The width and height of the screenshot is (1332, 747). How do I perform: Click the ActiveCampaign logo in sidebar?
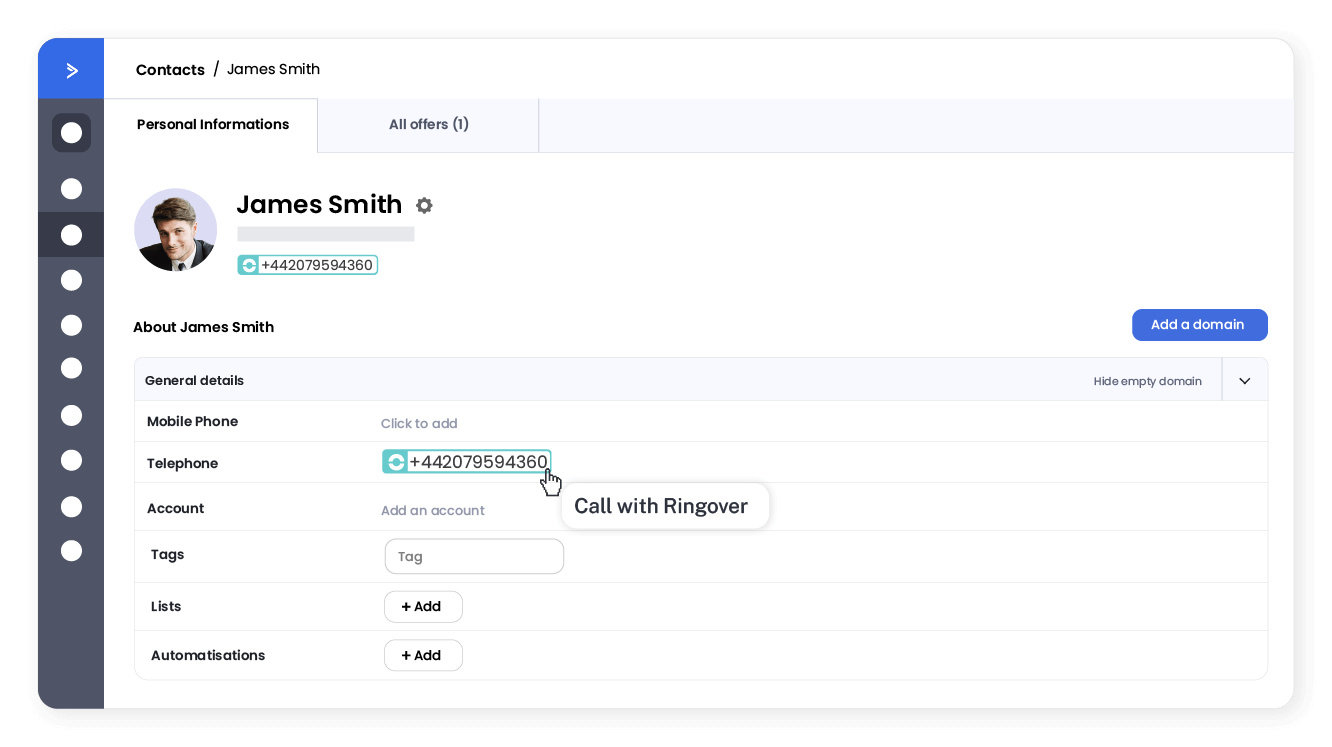[x=71, y=70]
